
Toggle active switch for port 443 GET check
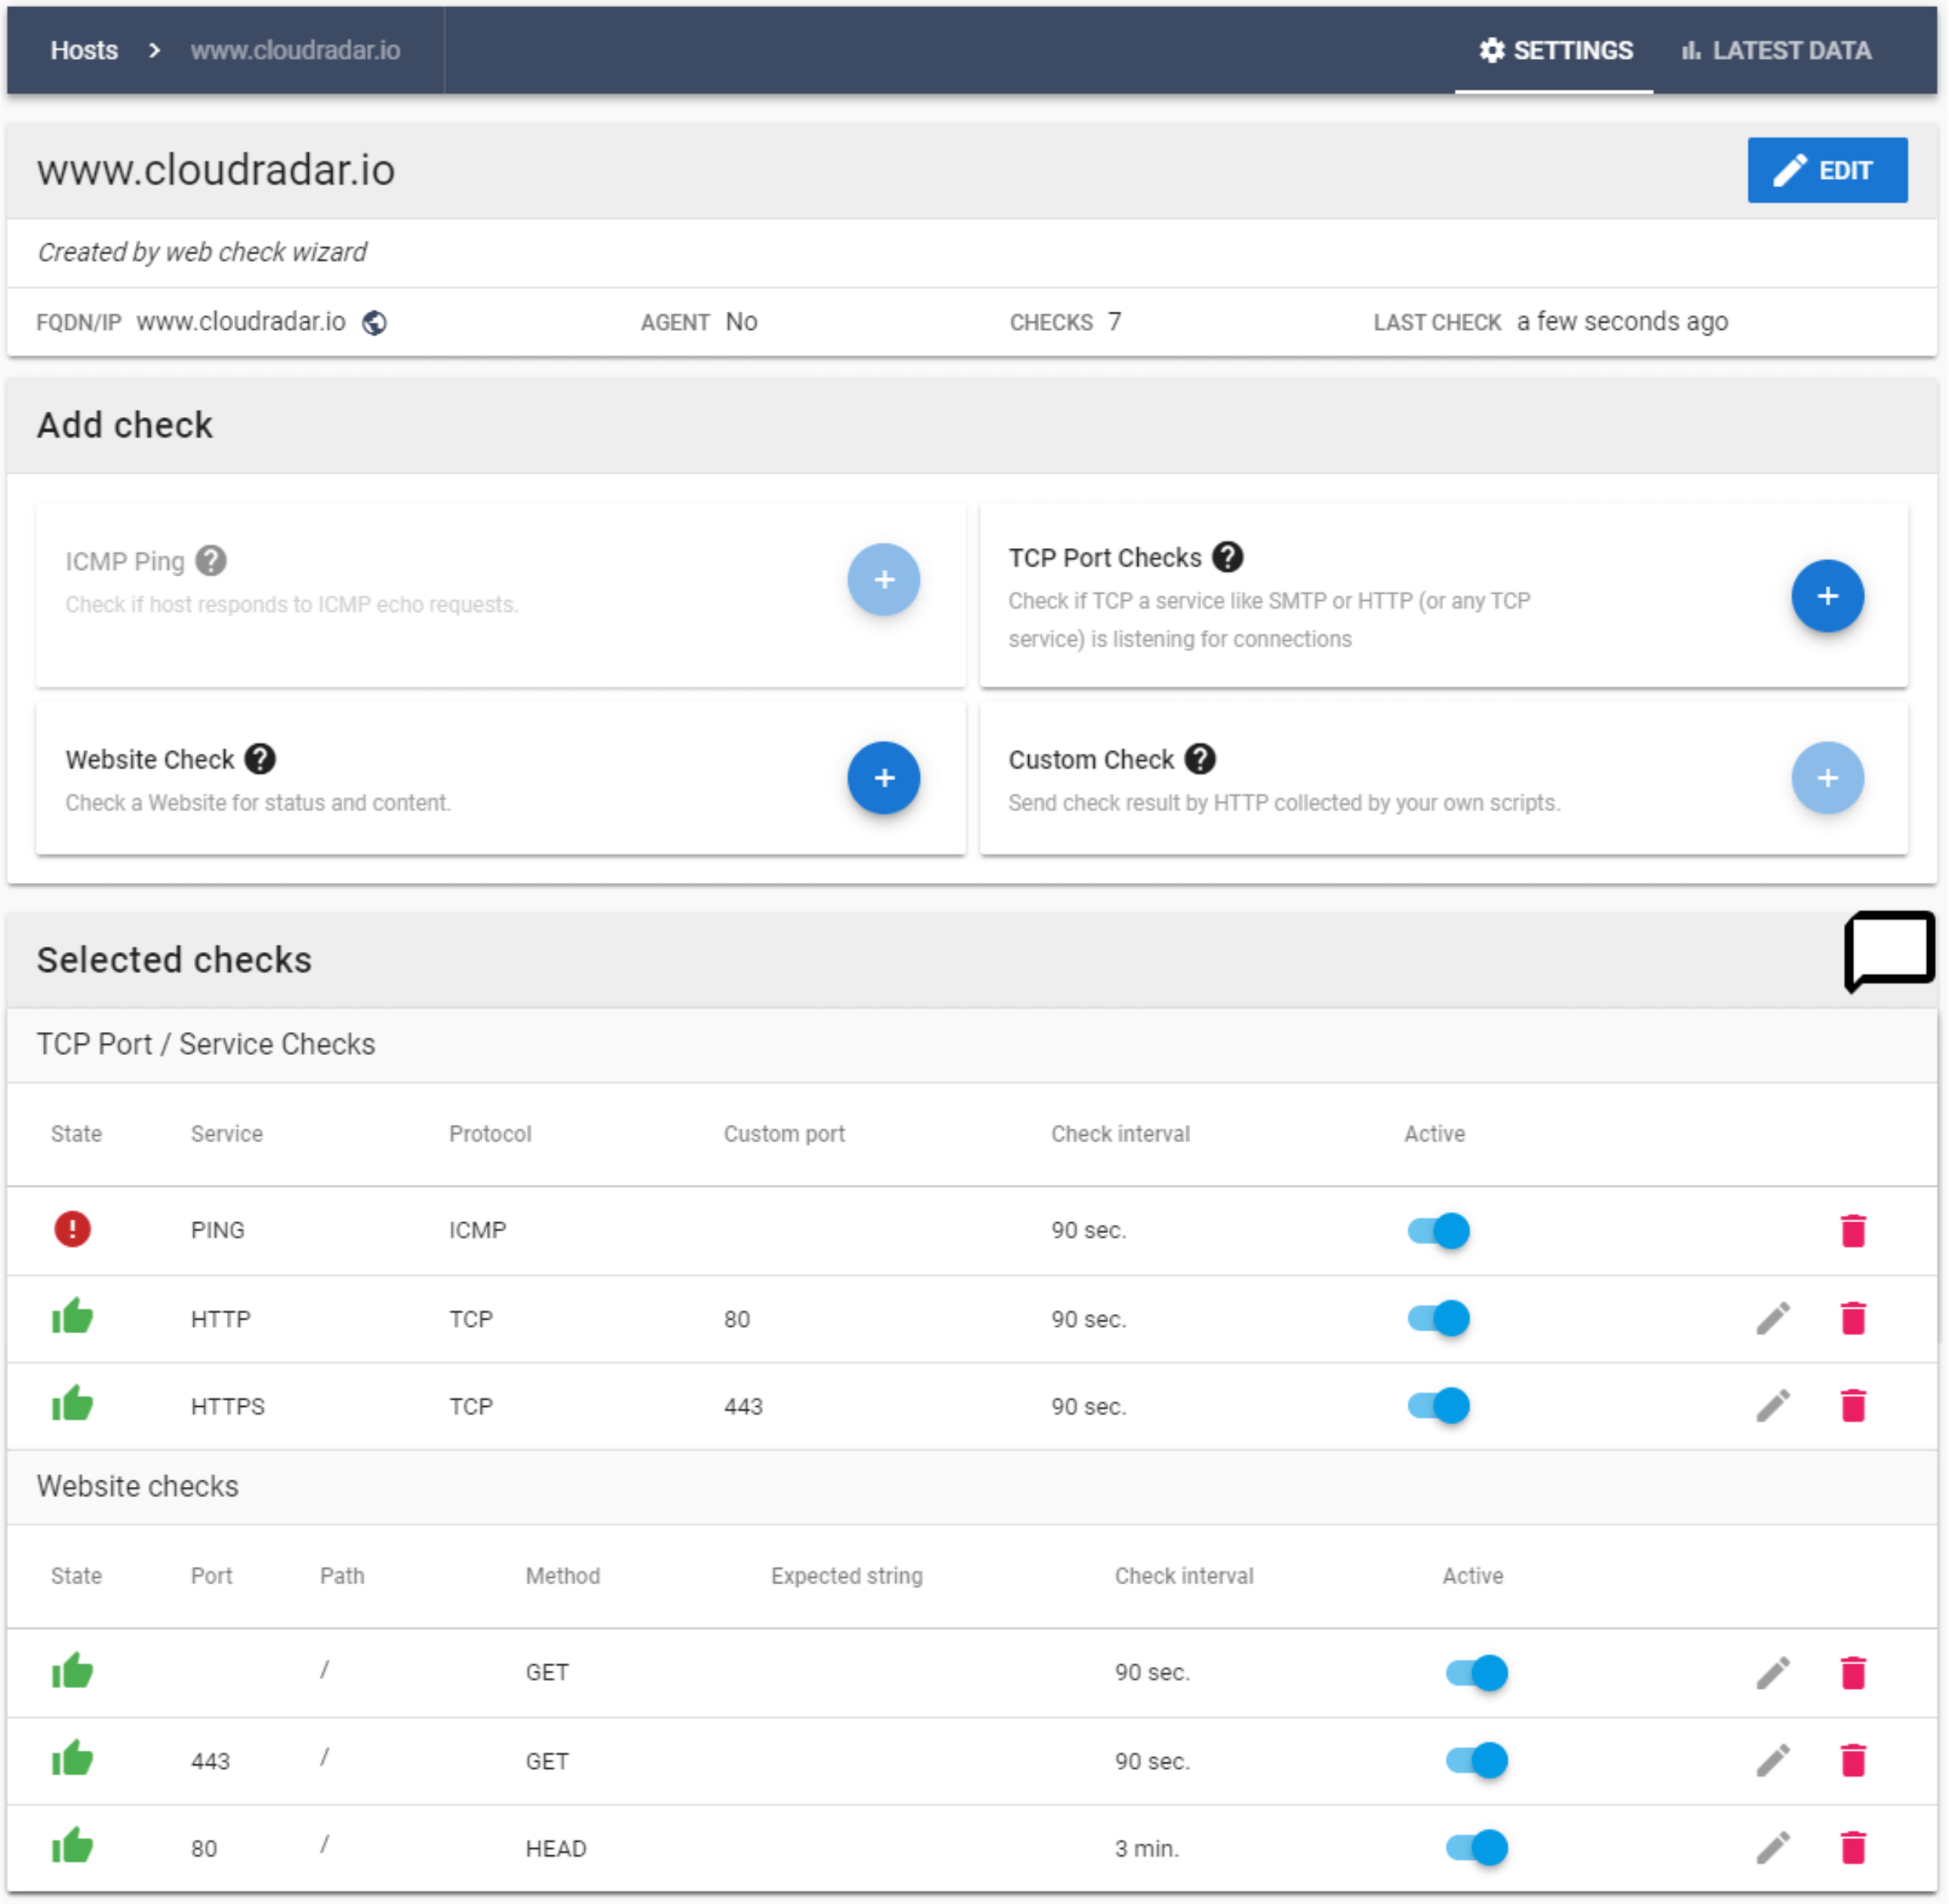pos(1476,1761)
